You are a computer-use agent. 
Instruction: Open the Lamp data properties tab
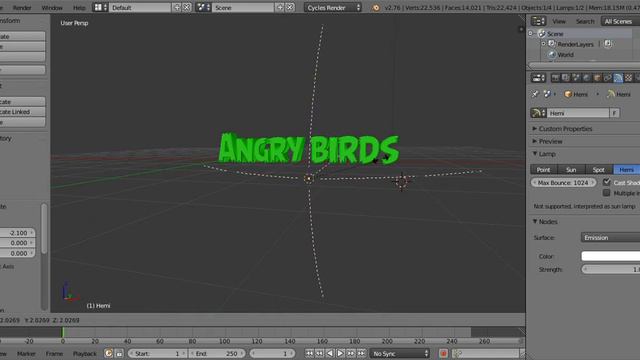pyautogui.click(x=618, y=78)
